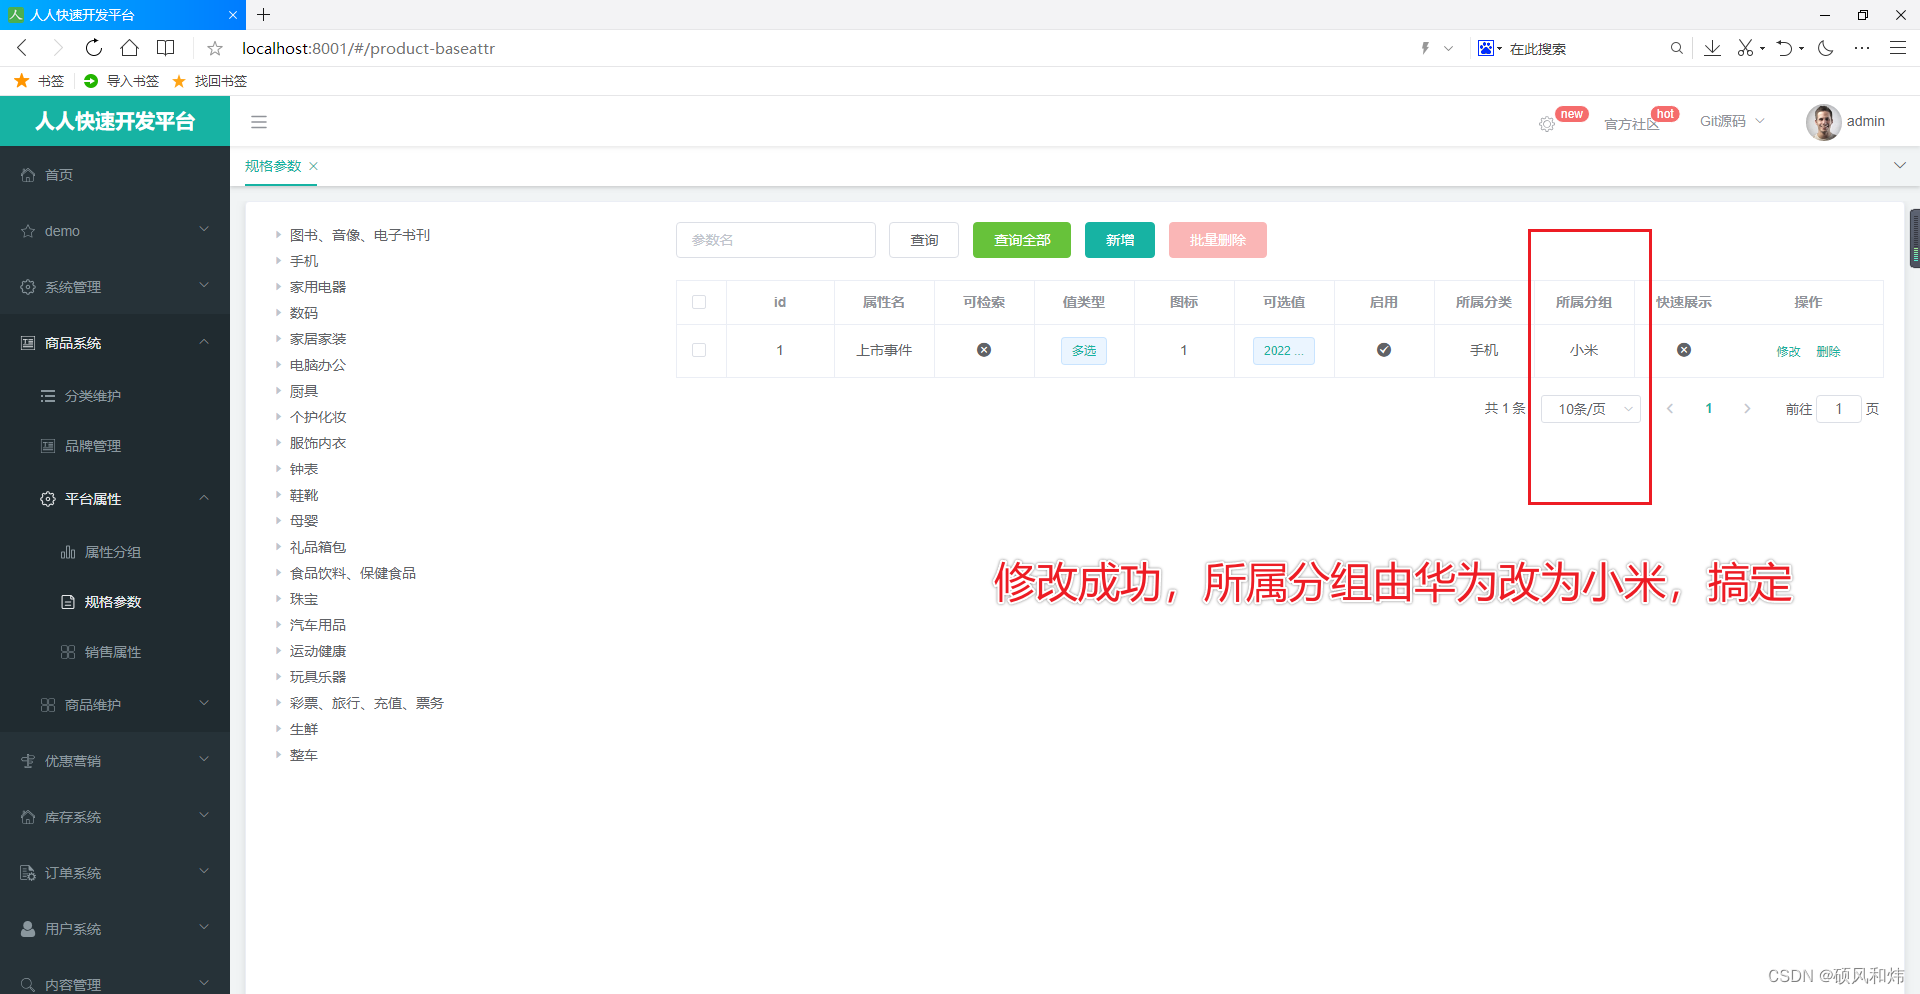Collapse the 平台属性 submenu
This screenshot has height=994, width=1920.
pos(115,499)
